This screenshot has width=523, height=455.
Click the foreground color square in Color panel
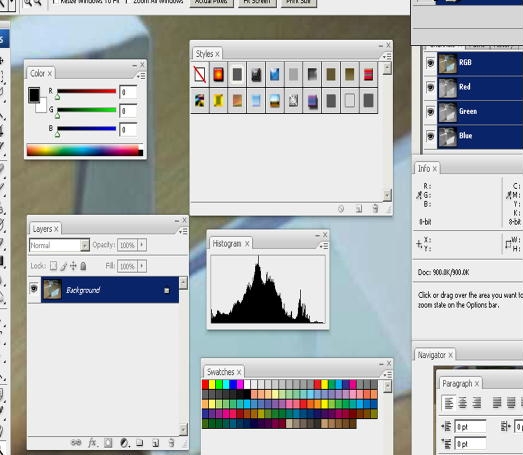click(x=34, y=94)
